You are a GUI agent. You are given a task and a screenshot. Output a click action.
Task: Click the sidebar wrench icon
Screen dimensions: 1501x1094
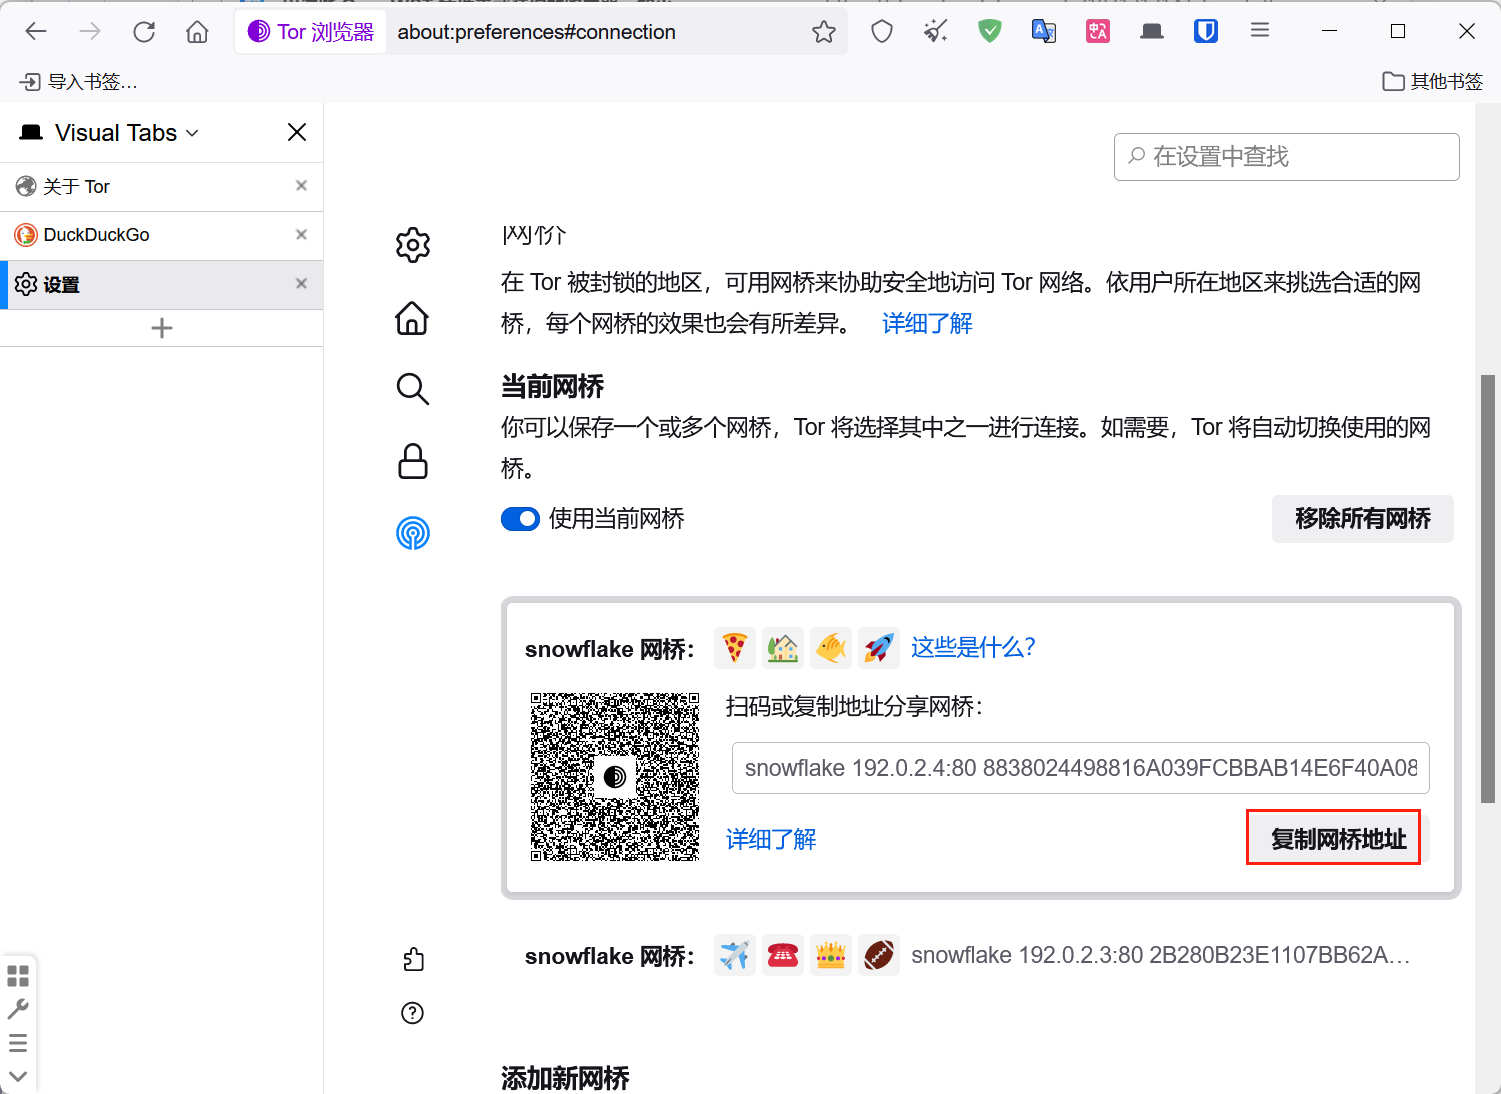pos(18,1010)
